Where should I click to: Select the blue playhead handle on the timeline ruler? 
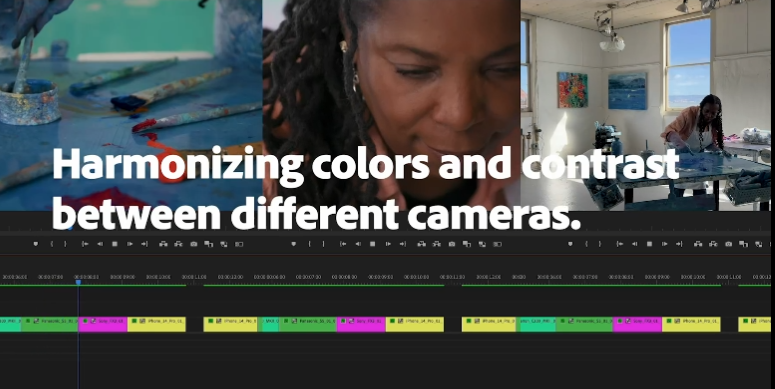[78, 282]
